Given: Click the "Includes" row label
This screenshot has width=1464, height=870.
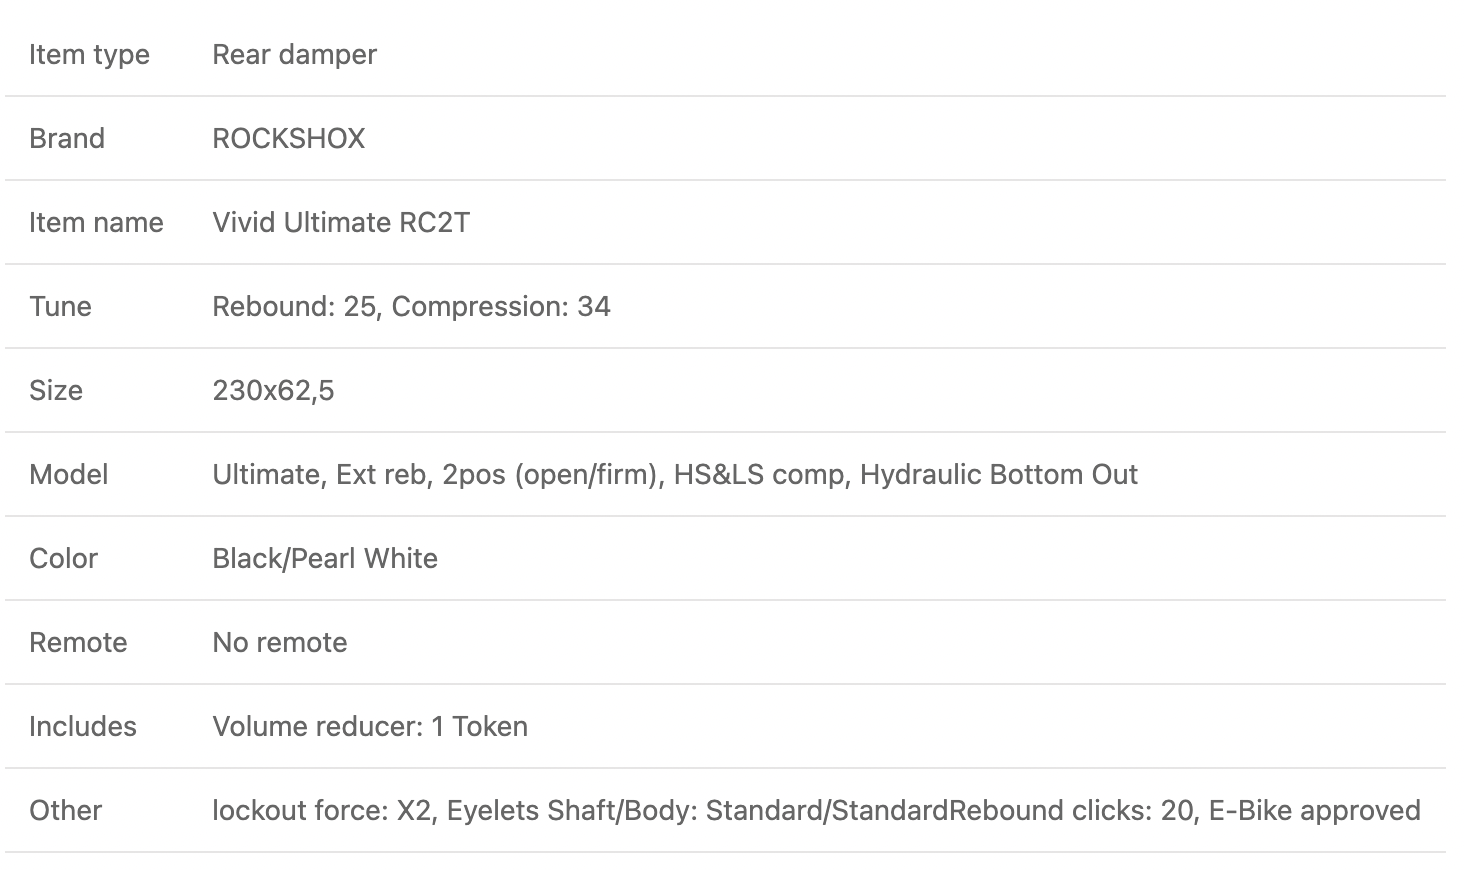Looking at the screenshot, I should (x=83, y=726).
